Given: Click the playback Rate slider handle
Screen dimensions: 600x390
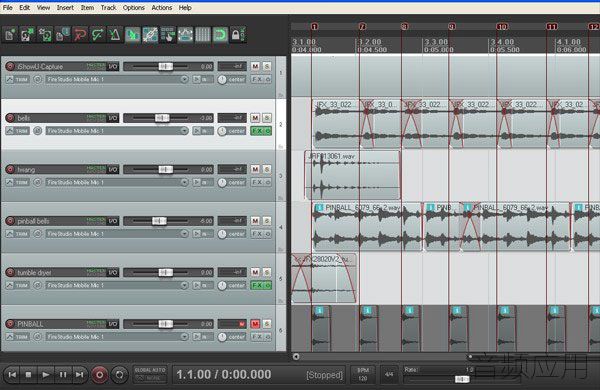Looking at the screenshot, I should (462, 379).
